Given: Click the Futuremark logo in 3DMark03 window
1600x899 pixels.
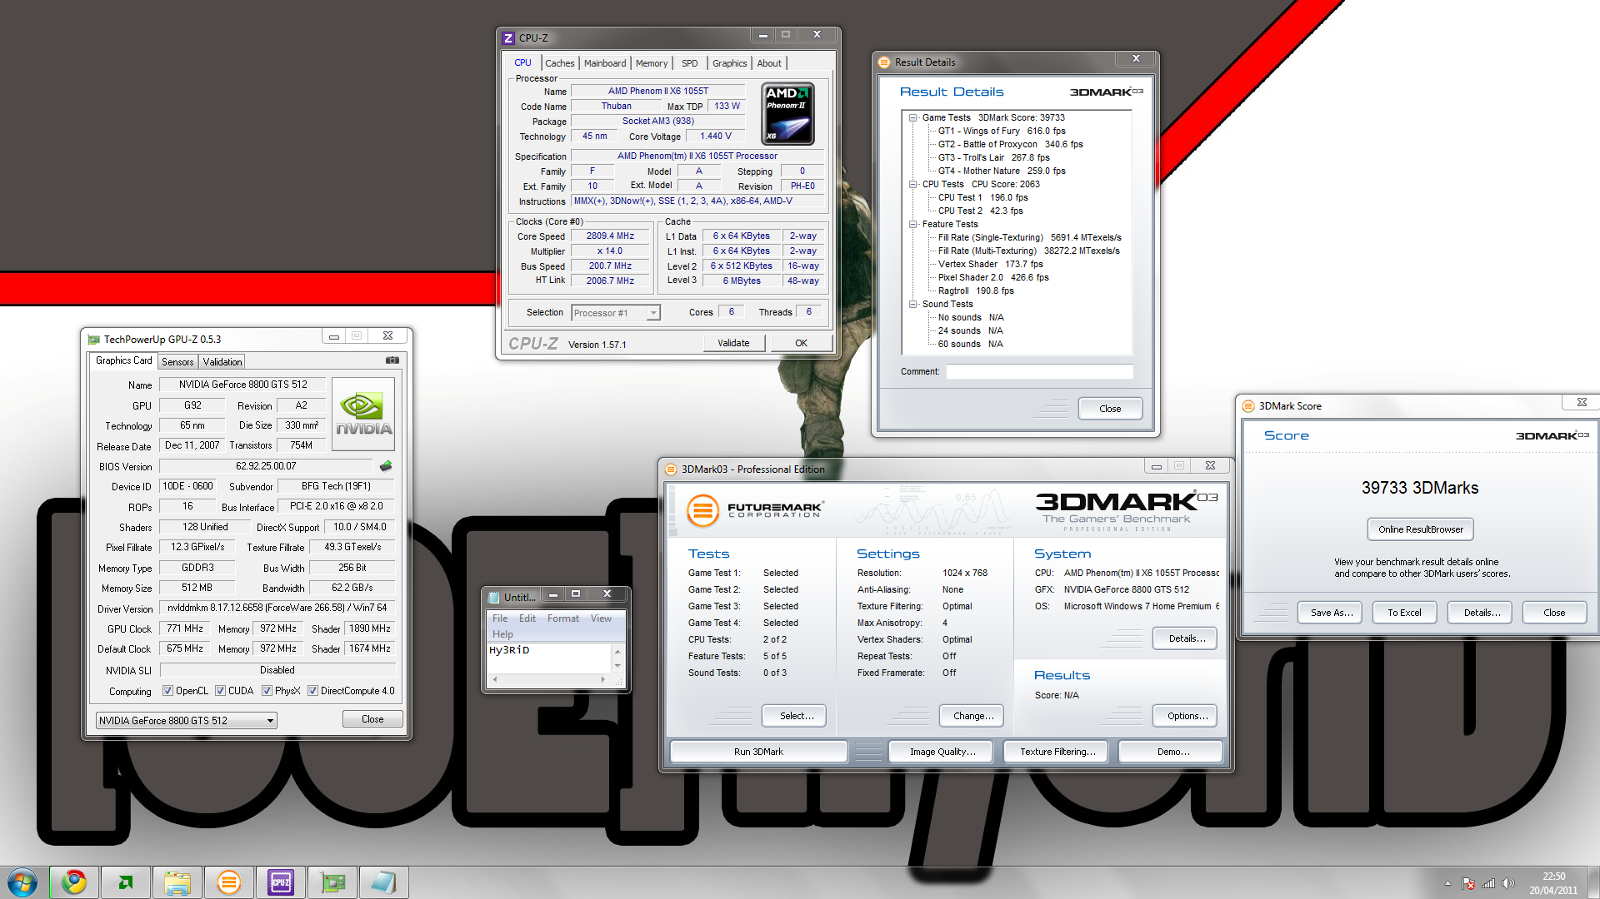Looking at the screenshot, I should click(756, 510).
